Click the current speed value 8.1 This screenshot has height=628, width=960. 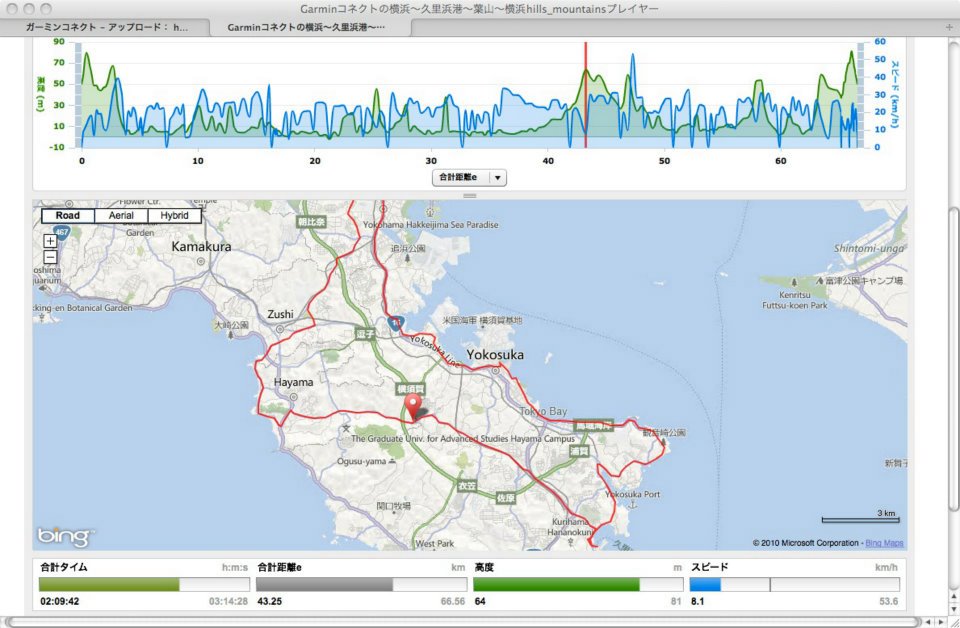click(697, 602)
